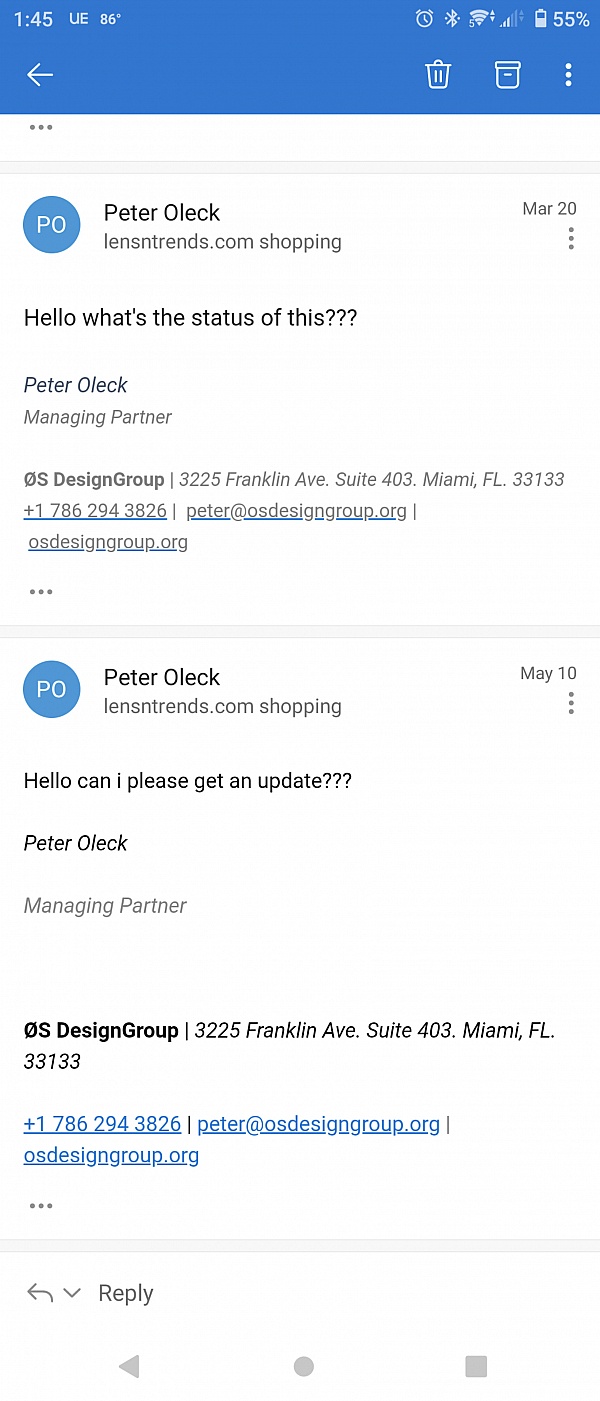
Task: Tap the Reply button
Action: 126,1293
